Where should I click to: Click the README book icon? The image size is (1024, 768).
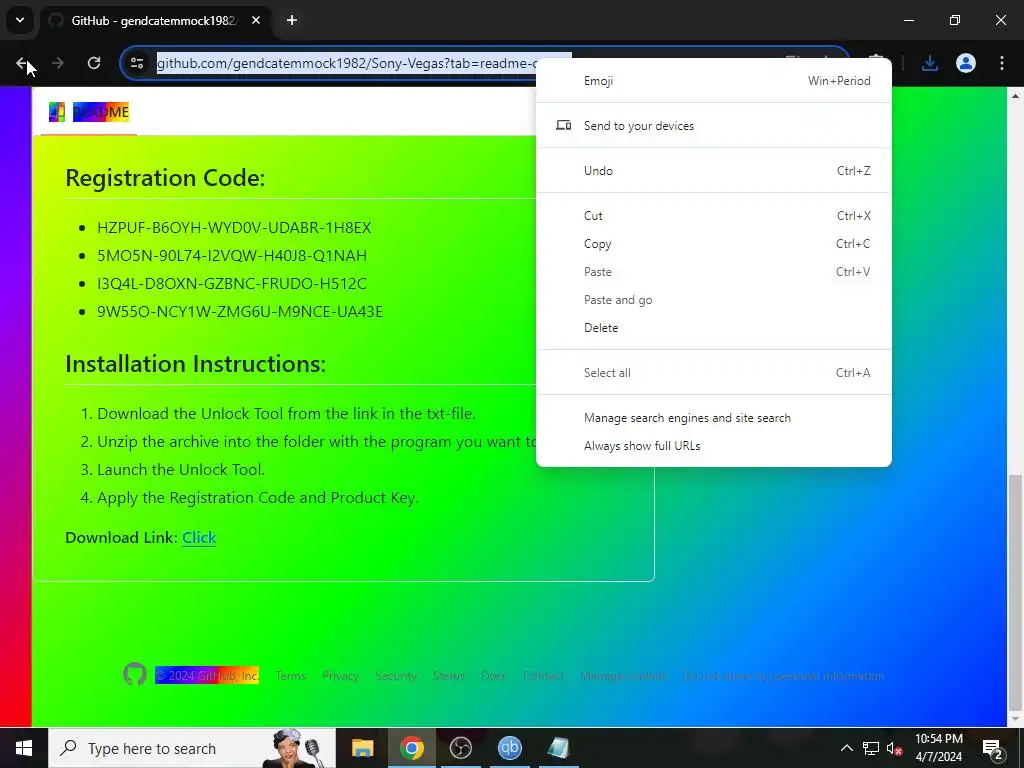click(57, 112)
